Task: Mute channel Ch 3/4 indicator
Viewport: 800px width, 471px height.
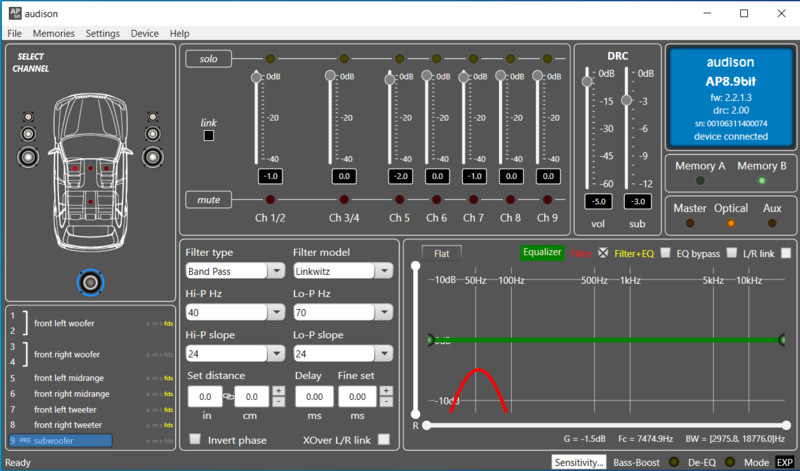Action: click(344, 200)
